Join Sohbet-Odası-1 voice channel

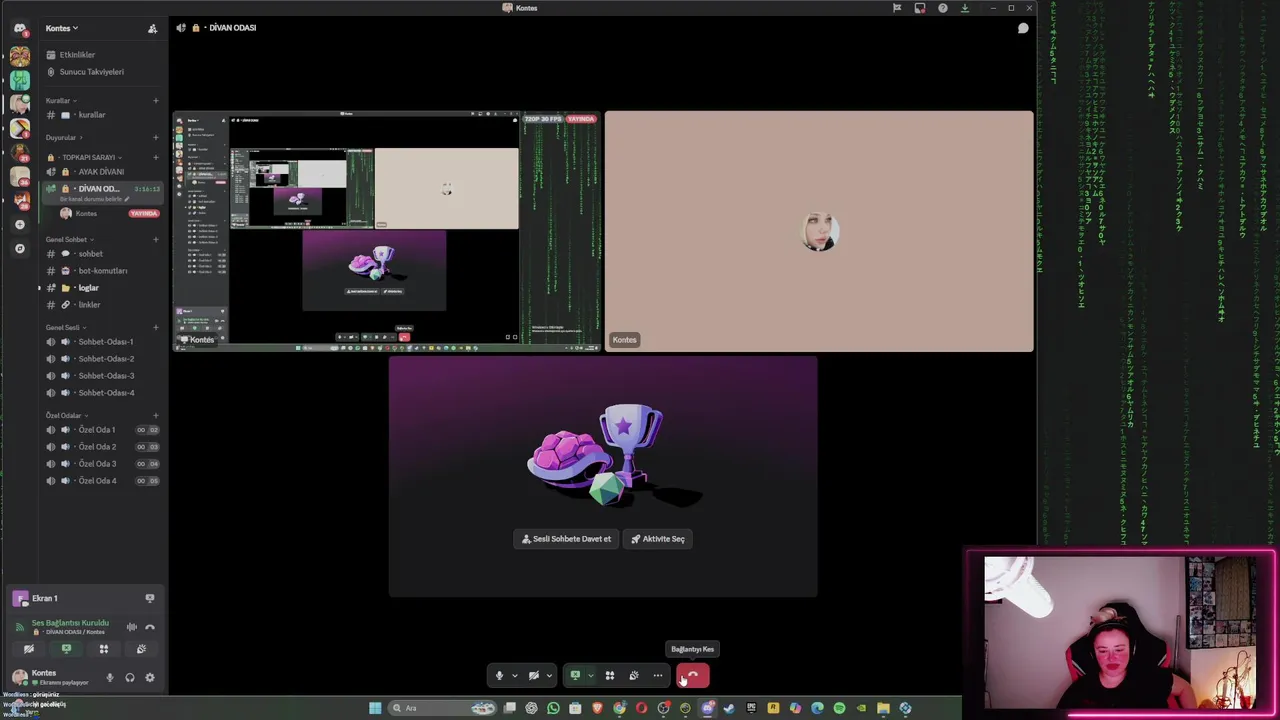[x=104, y=342]
